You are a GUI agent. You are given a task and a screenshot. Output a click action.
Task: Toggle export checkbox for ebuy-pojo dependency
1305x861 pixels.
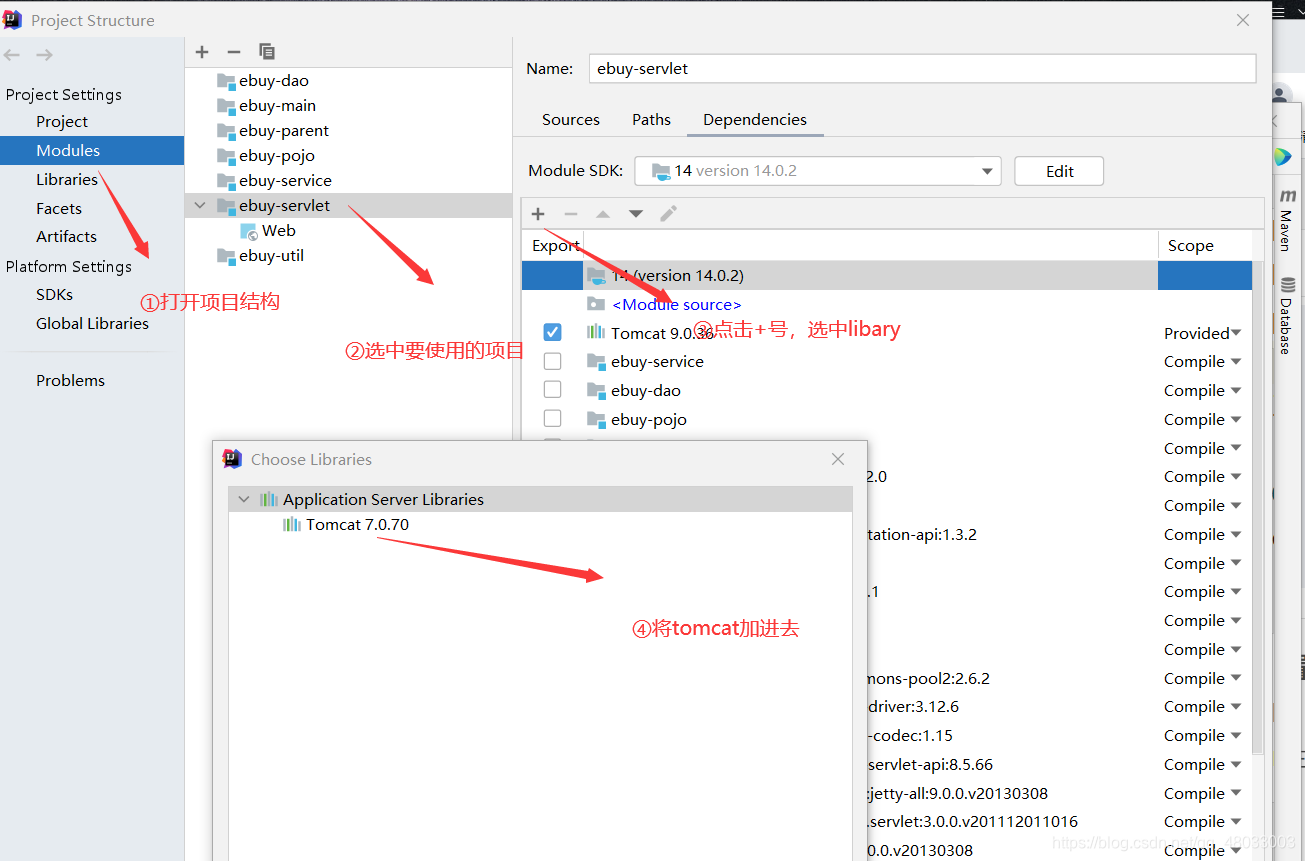tap(552, 419)
